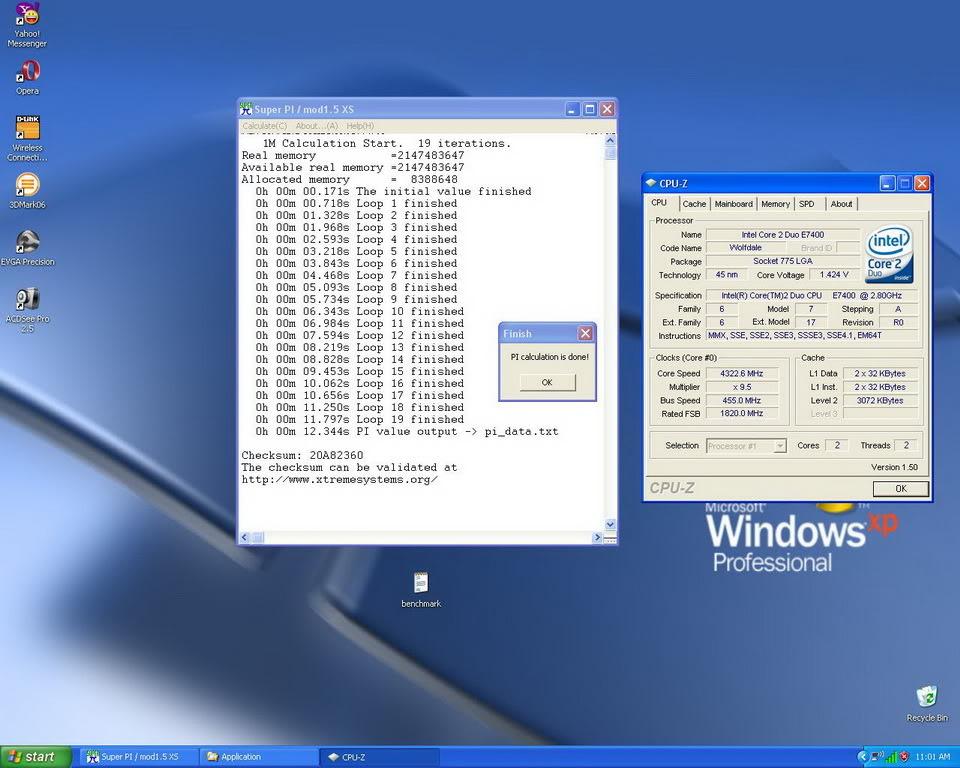Click the Technology value 45 nm
Image resolution: width=960 pixels, height=768 pixels.
[x=726, y=275]
